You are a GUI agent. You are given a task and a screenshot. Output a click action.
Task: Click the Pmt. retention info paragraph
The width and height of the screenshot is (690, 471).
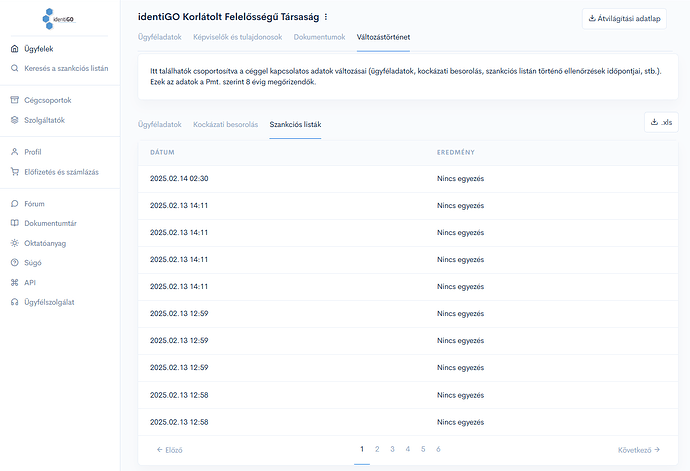pos(405,77)
